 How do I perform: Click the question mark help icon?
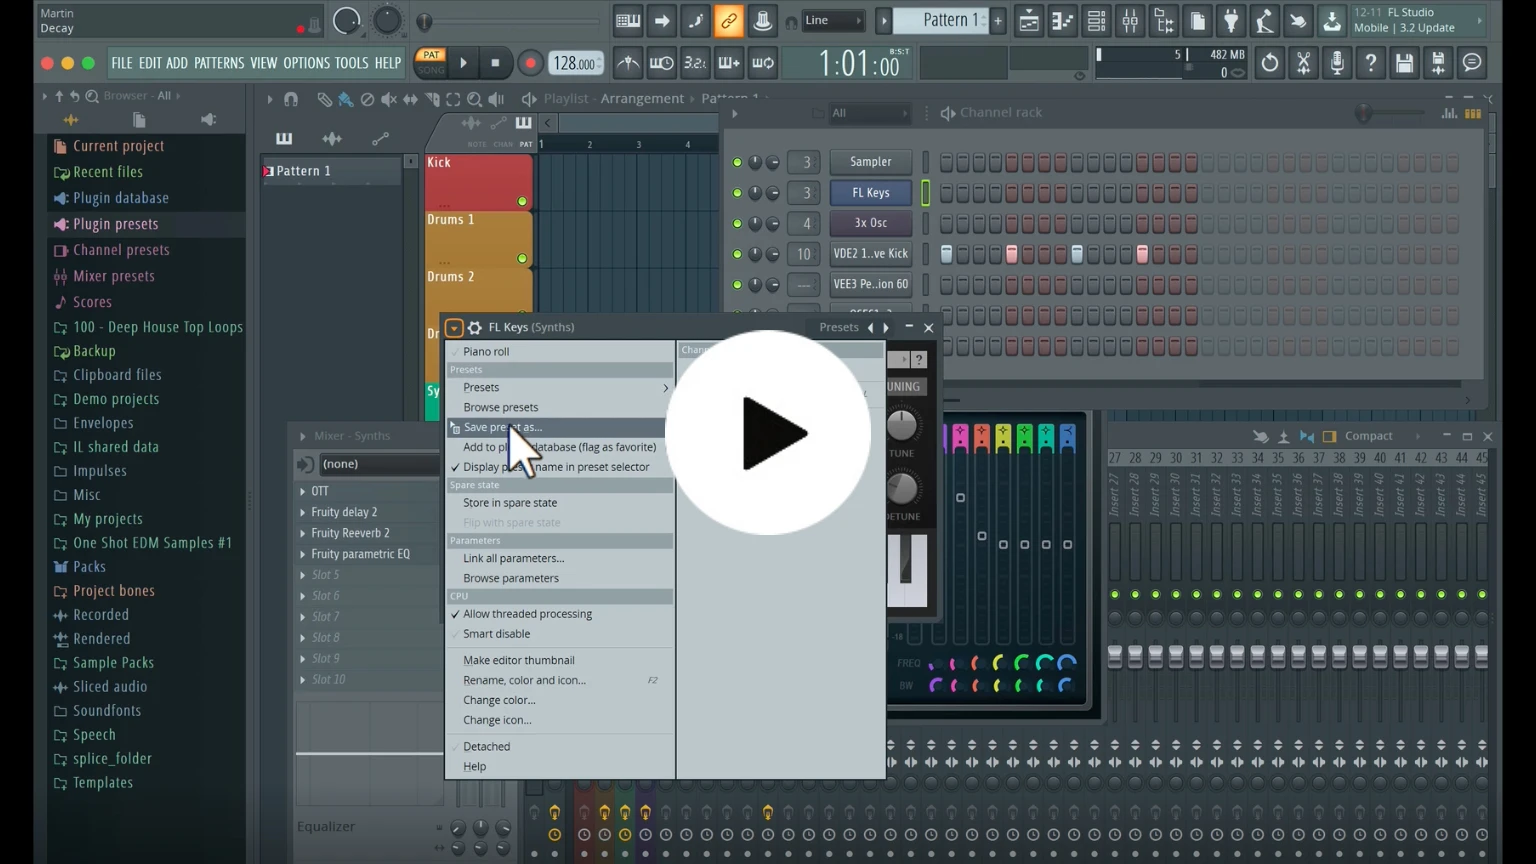1371,63
